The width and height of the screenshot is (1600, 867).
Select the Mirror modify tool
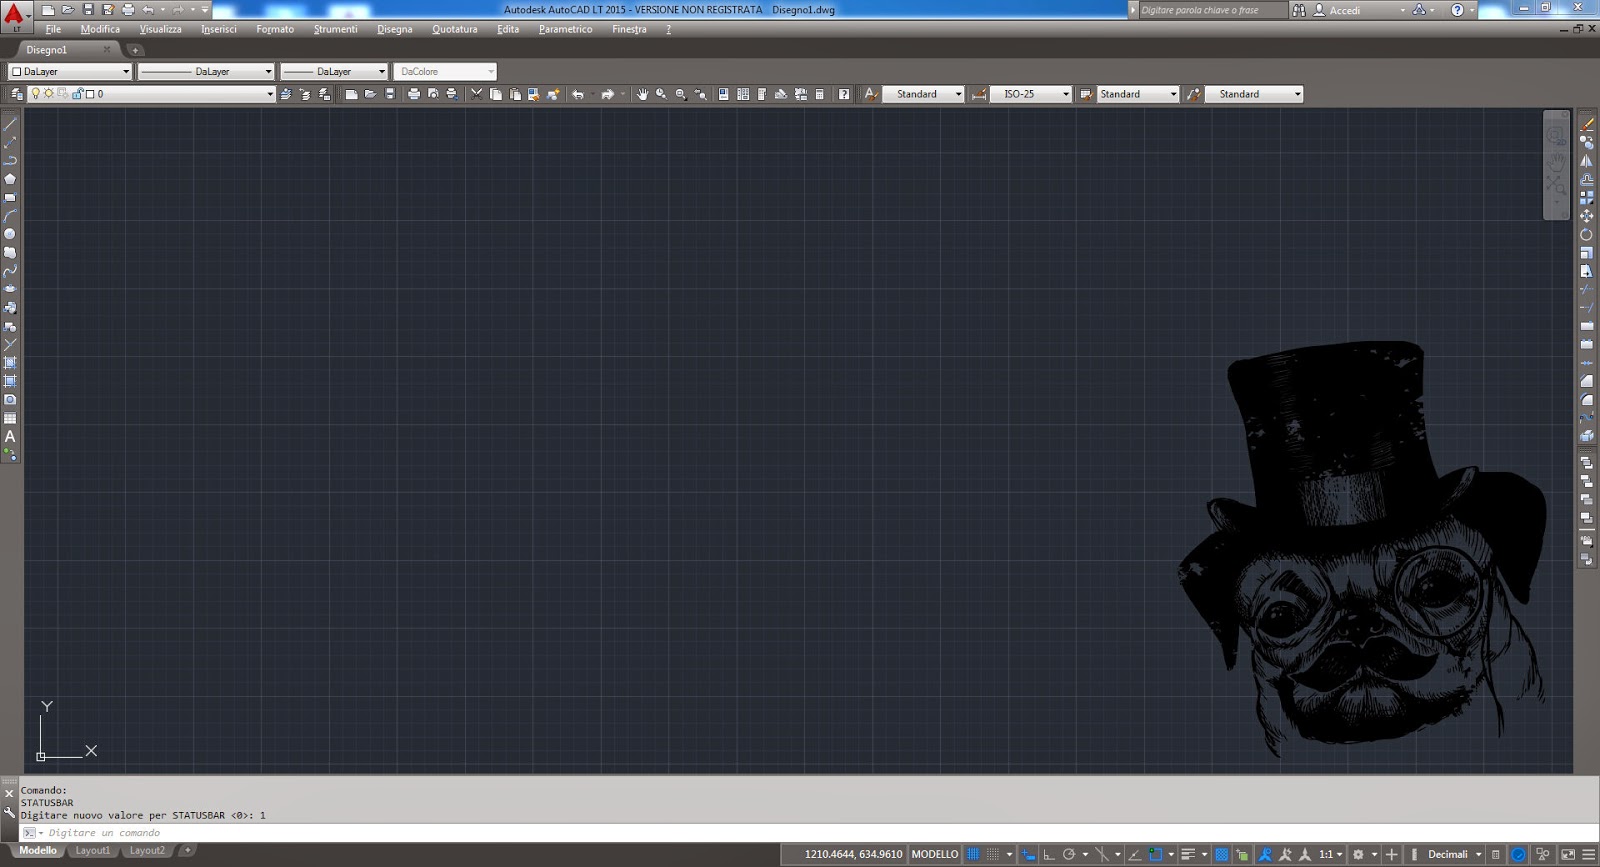tap(1587, 161)
